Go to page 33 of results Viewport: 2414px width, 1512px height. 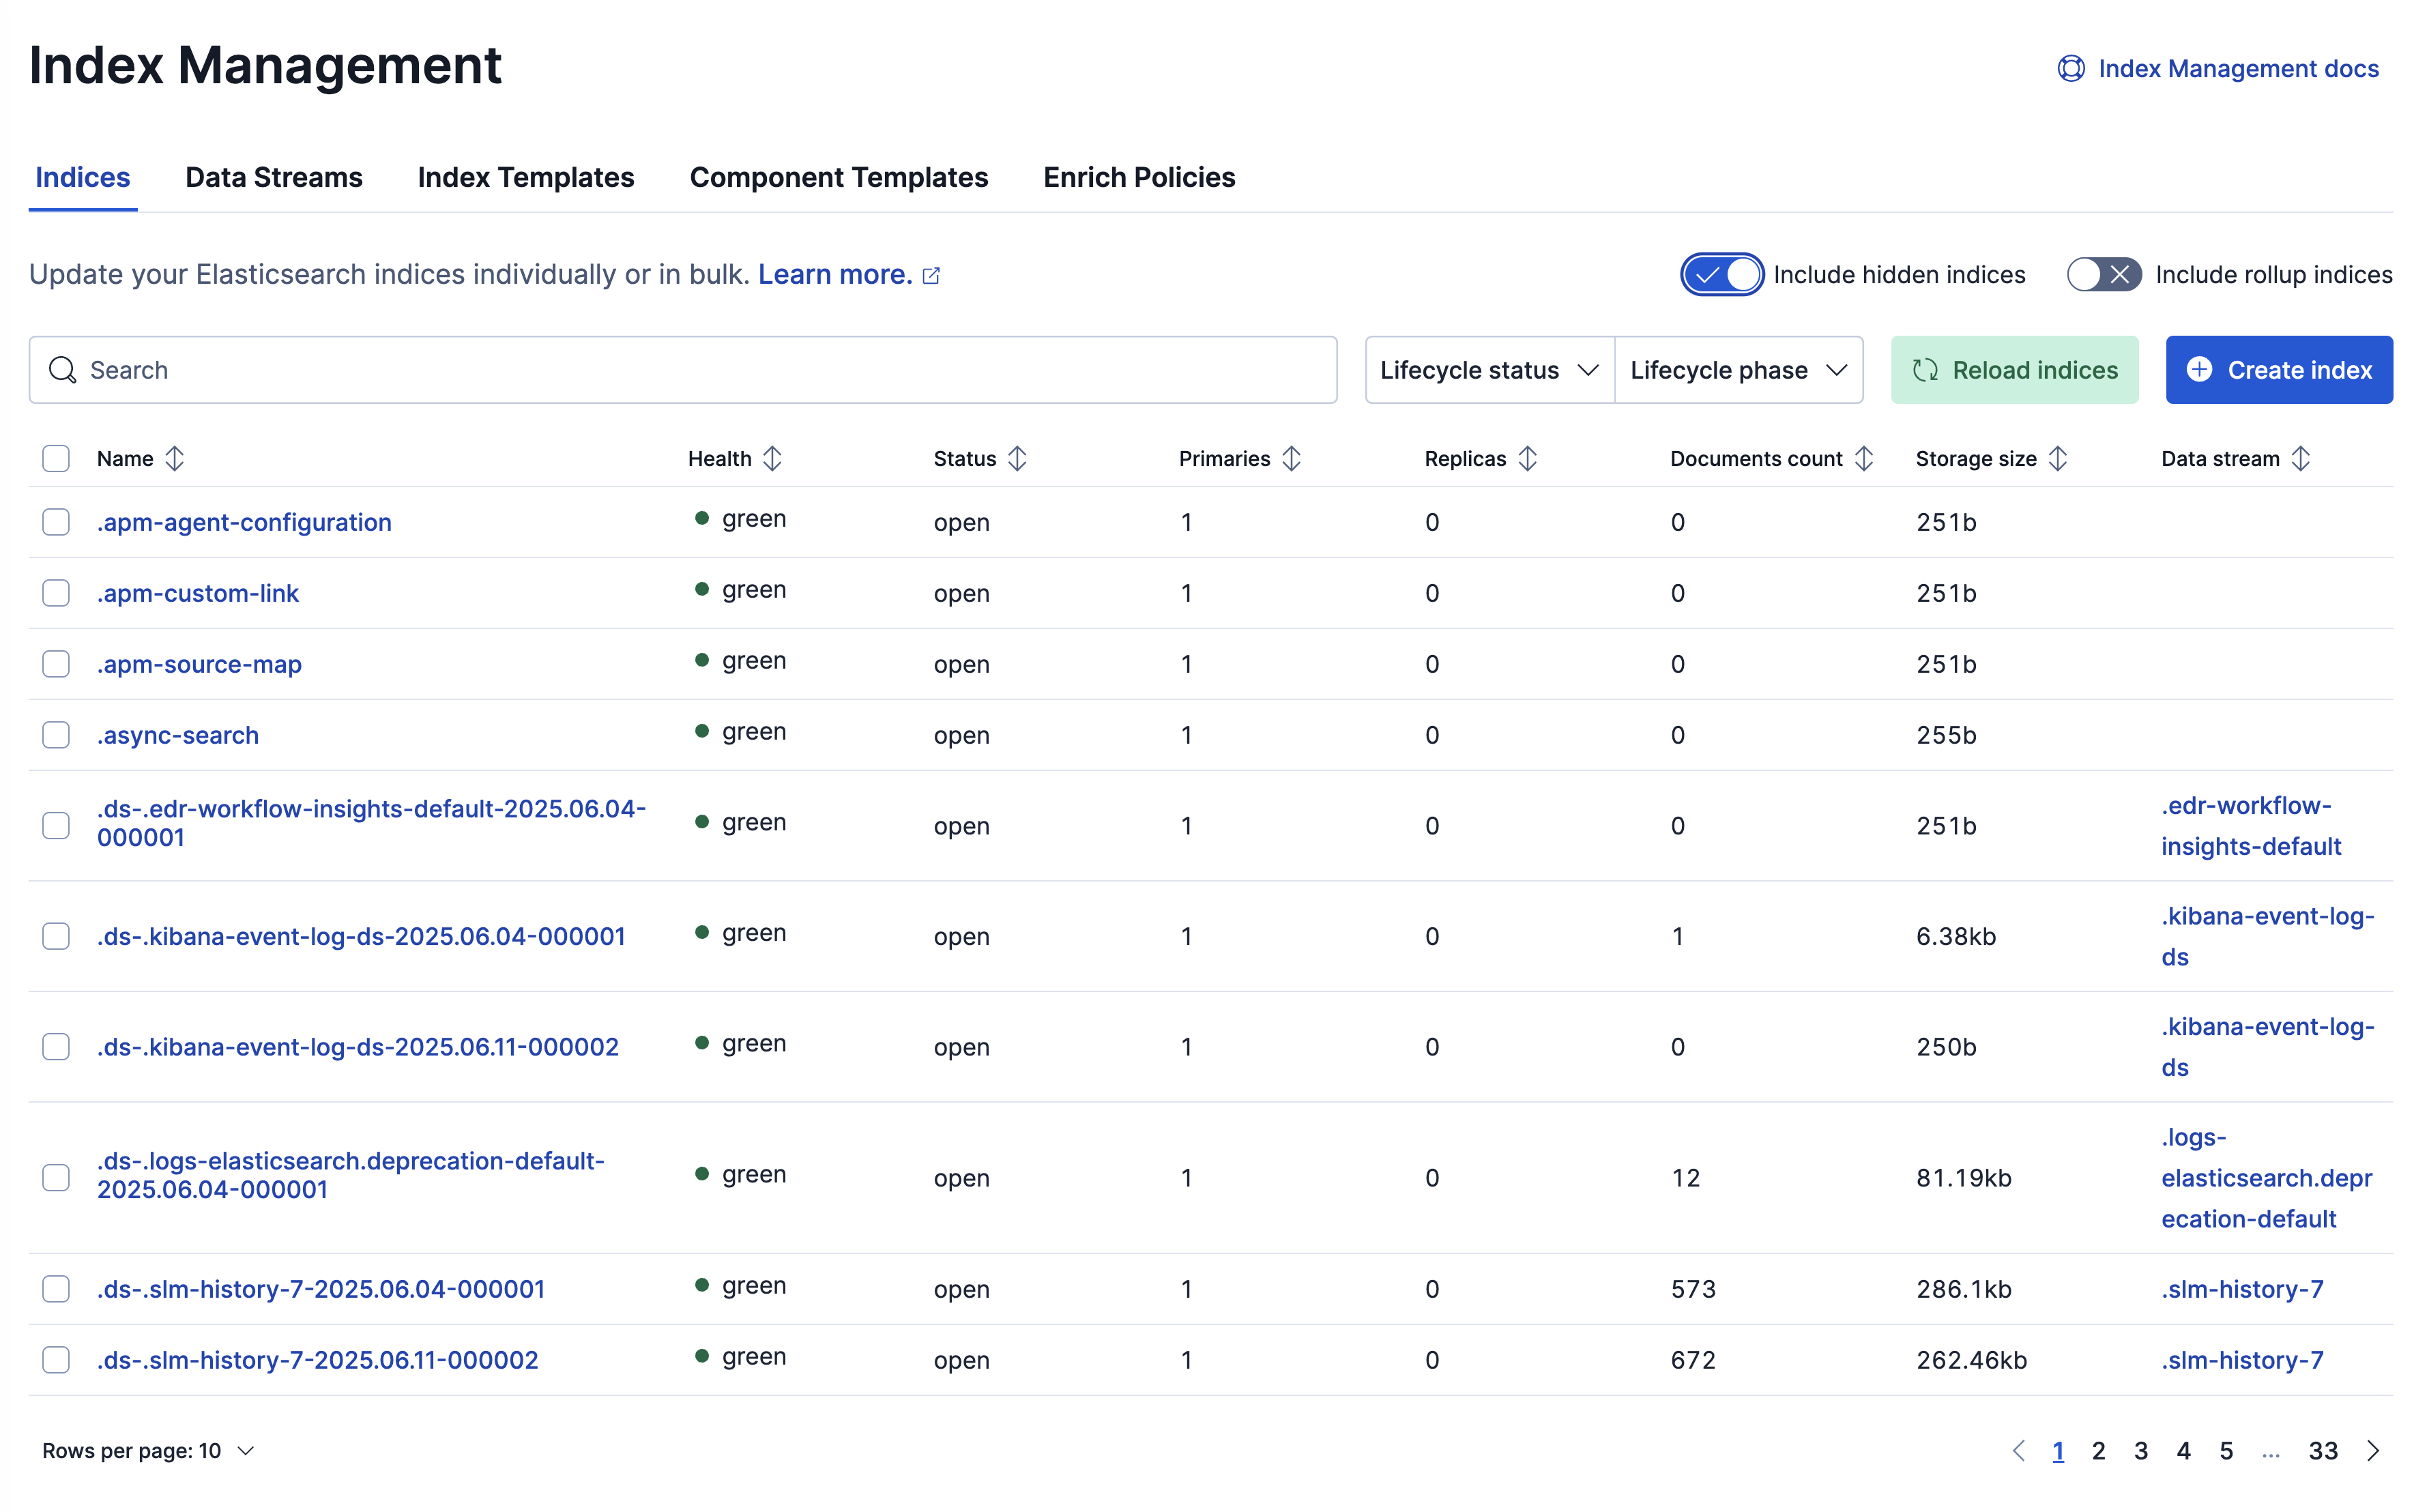coord(2324,1450)
